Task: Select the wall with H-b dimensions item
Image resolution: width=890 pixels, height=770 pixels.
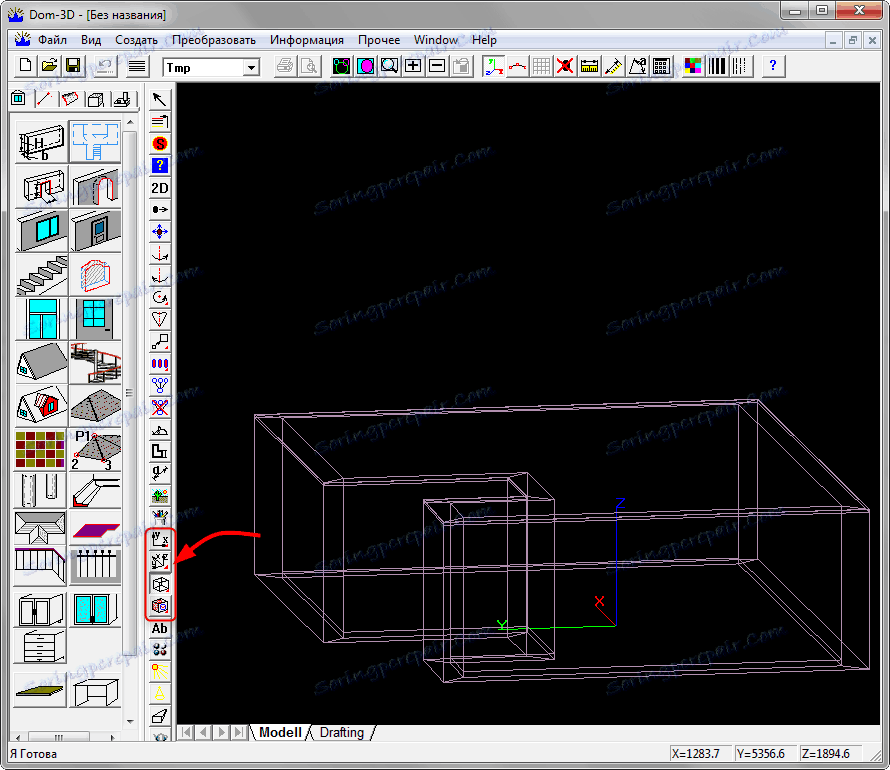Action: tap(41, 142)
